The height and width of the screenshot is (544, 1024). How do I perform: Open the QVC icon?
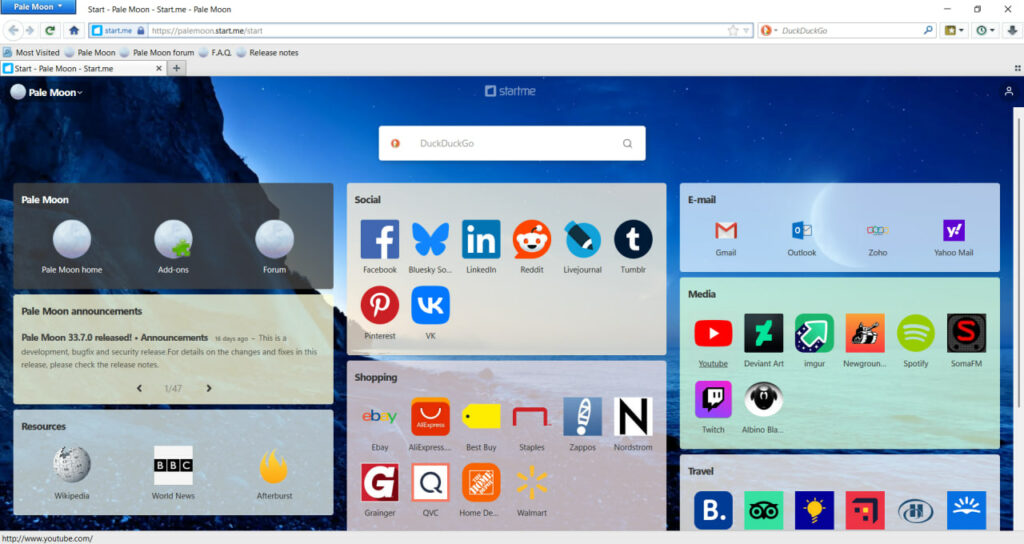click(430, 483)
